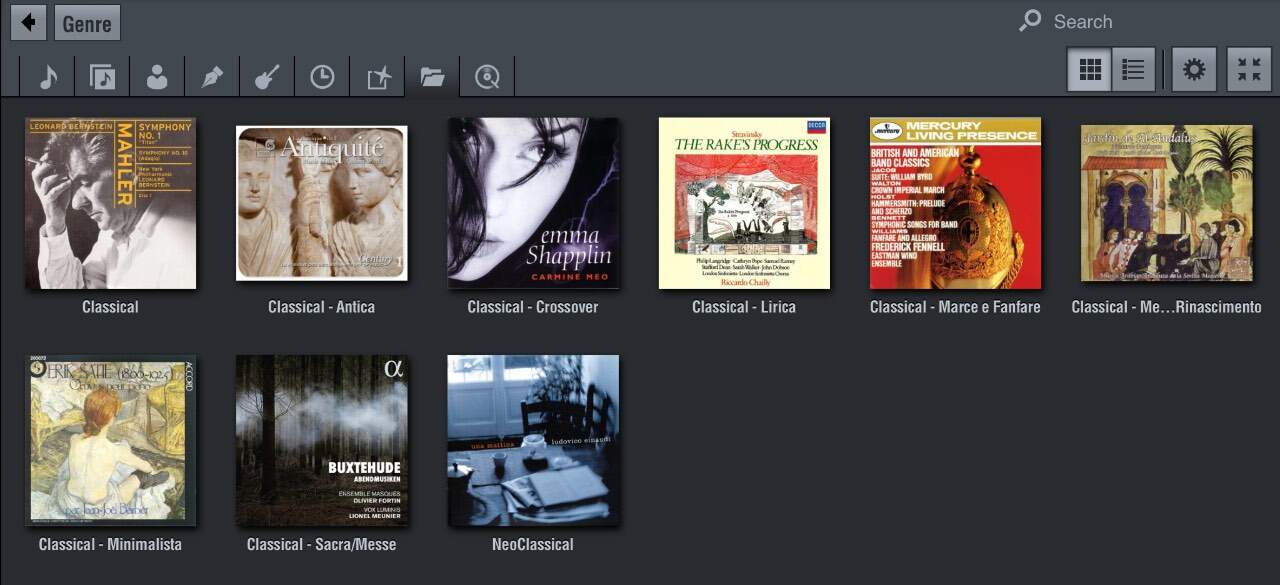The height and width of the screenshot is (585, 1280).
Task: Switch to list view
Action: 1133,70
